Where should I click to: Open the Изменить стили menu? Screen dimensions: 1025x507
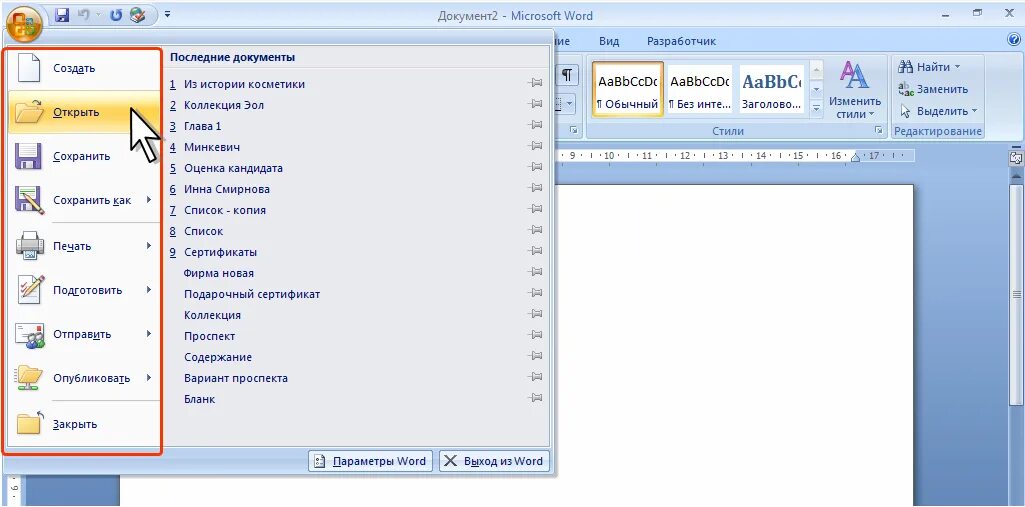coord(854,90)
